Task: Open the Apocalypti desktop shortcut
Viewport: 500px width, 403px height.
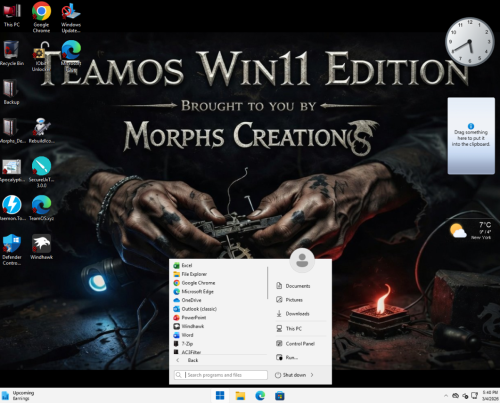Action: click(12, 170)
